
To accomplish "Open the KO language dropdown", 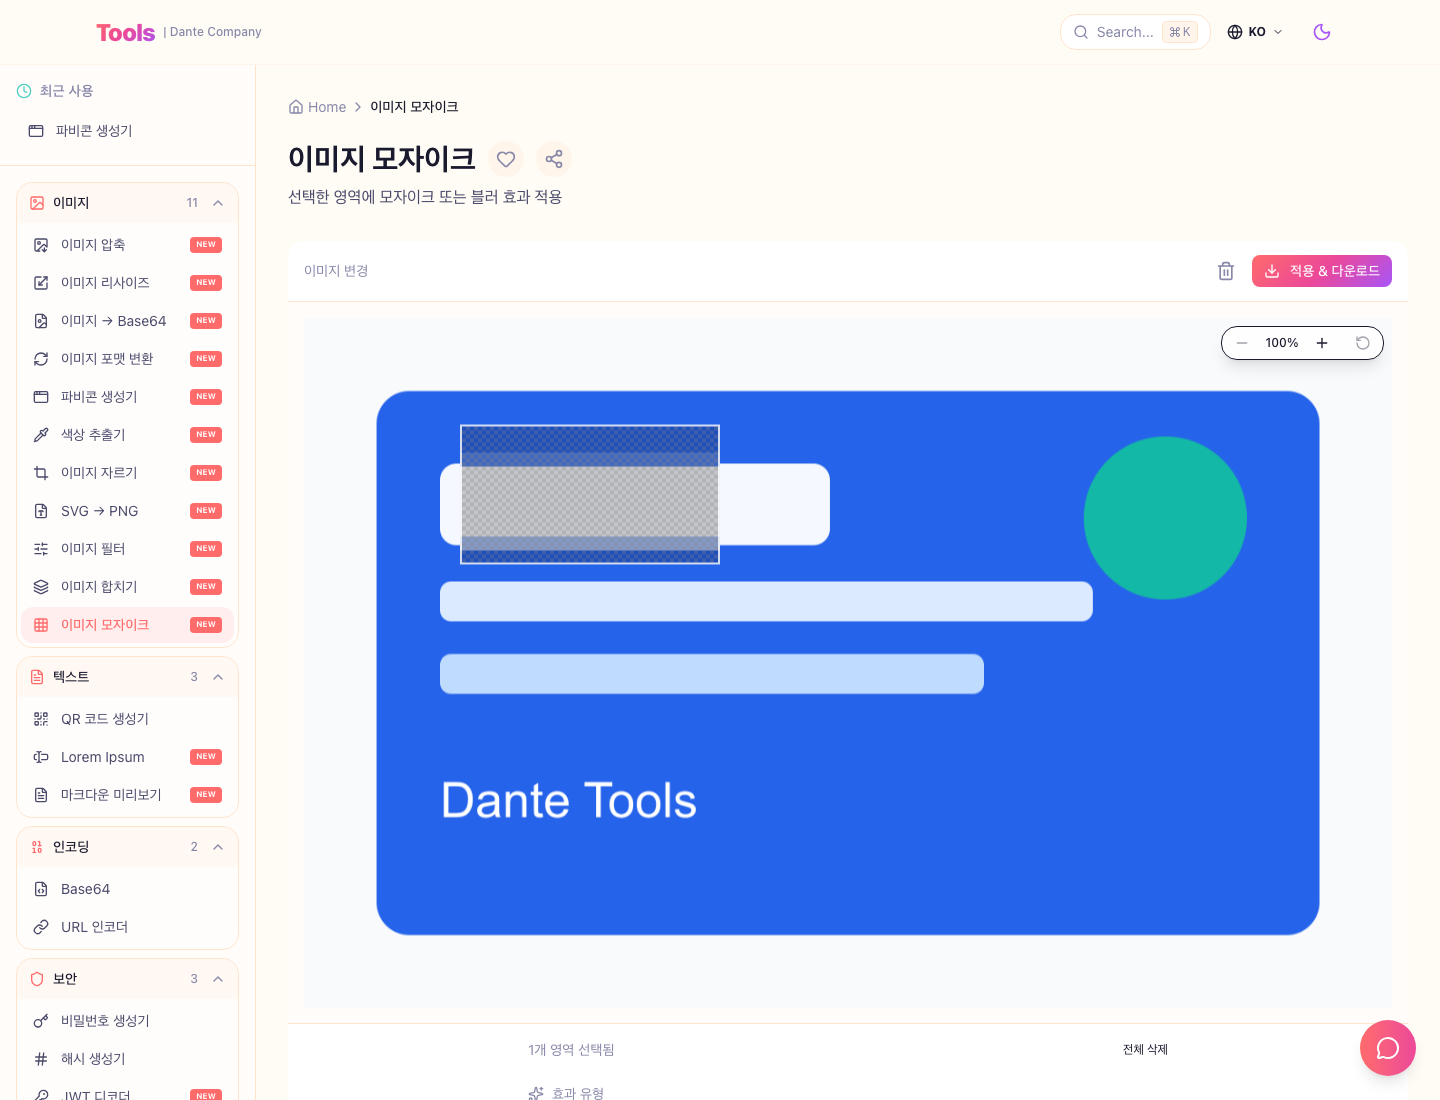I will click(1255, 32).
